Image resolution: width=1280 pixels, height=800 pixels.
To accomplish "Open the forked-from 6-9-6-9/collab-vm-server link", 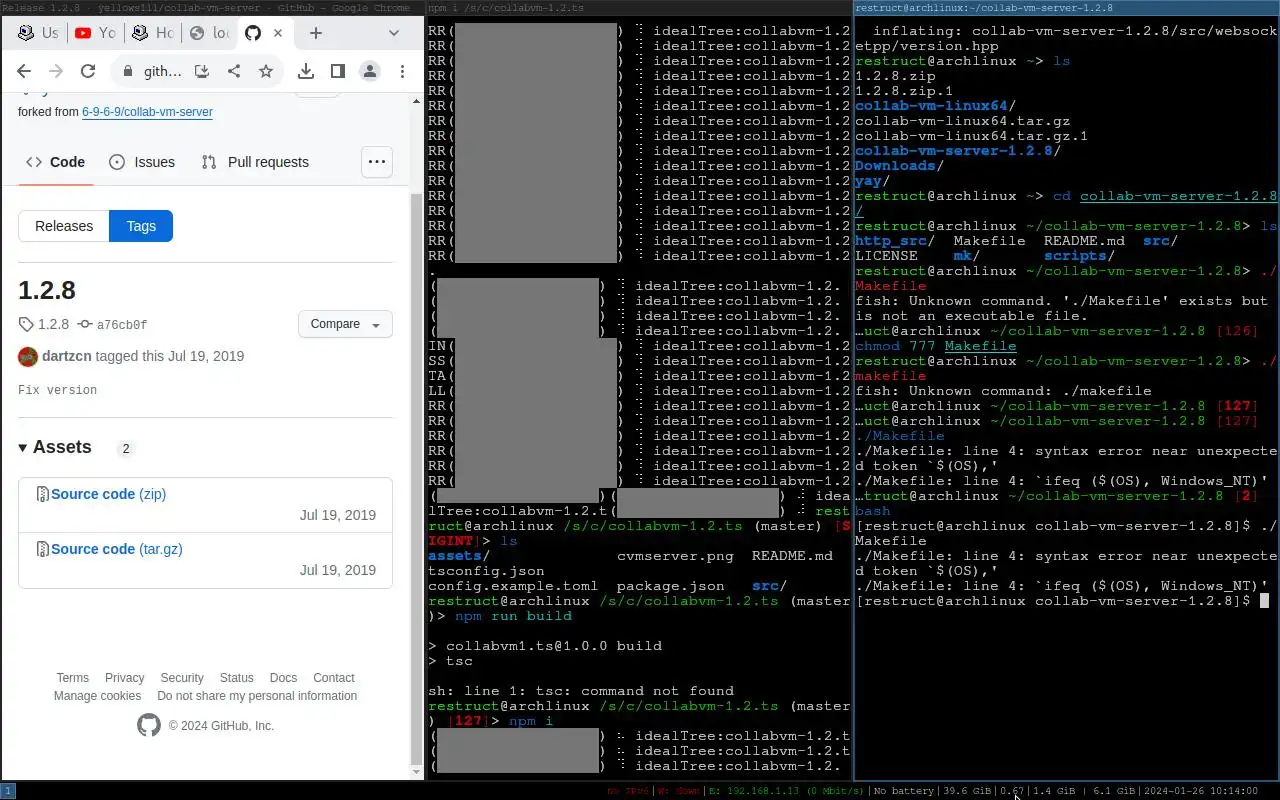I will coord(147,112).
